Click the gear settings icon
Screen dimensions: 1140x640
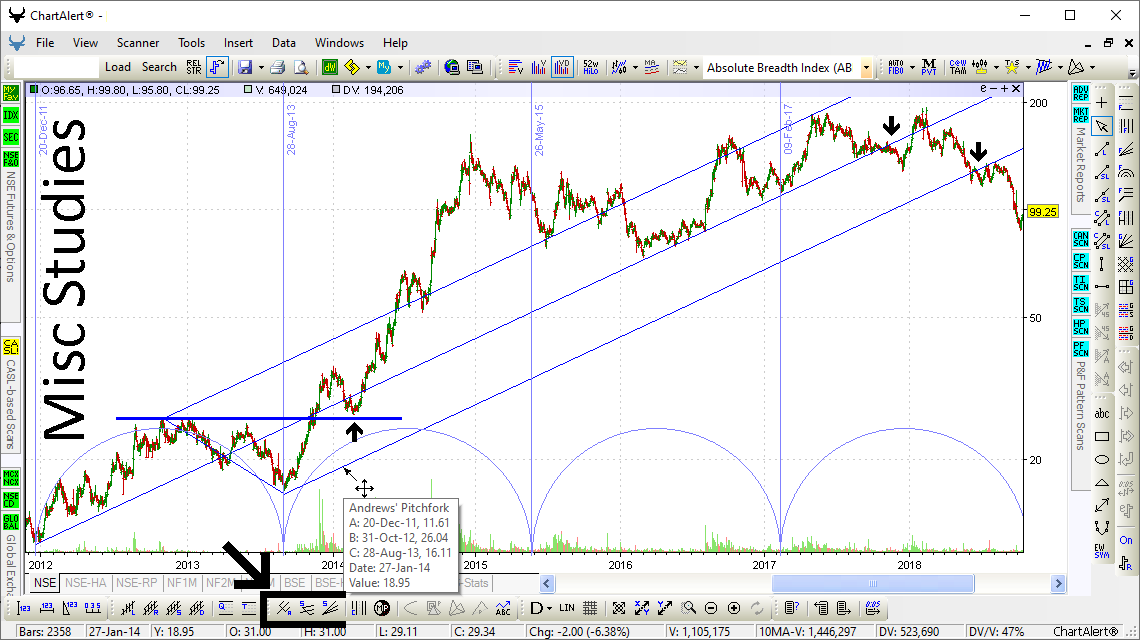422,67
